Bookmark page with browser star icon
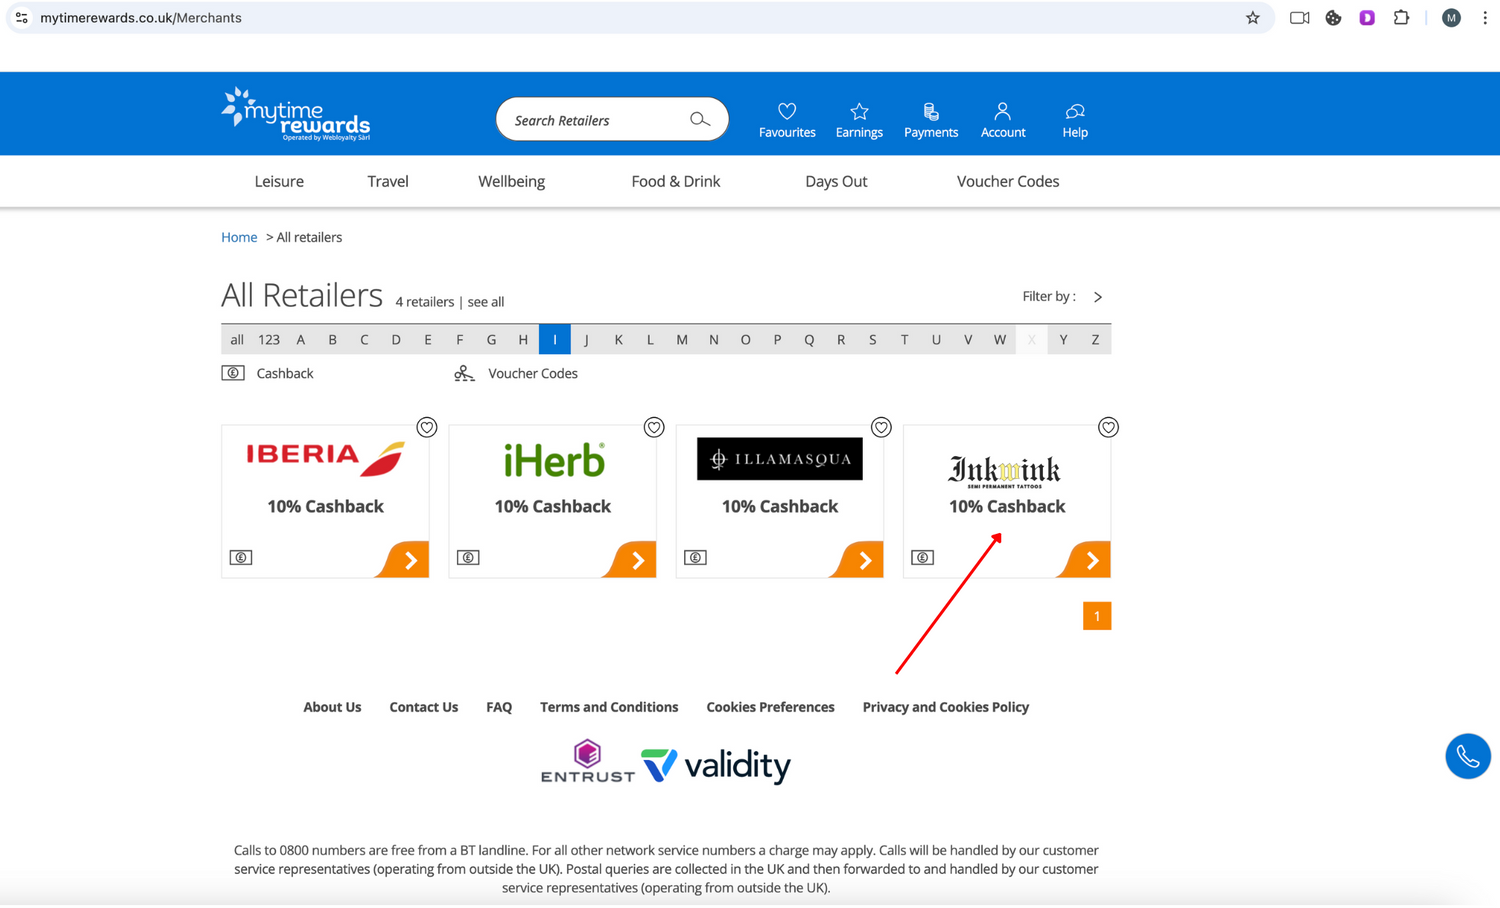Viewport: 1500px width, 908px height. tap(1253, 18)
